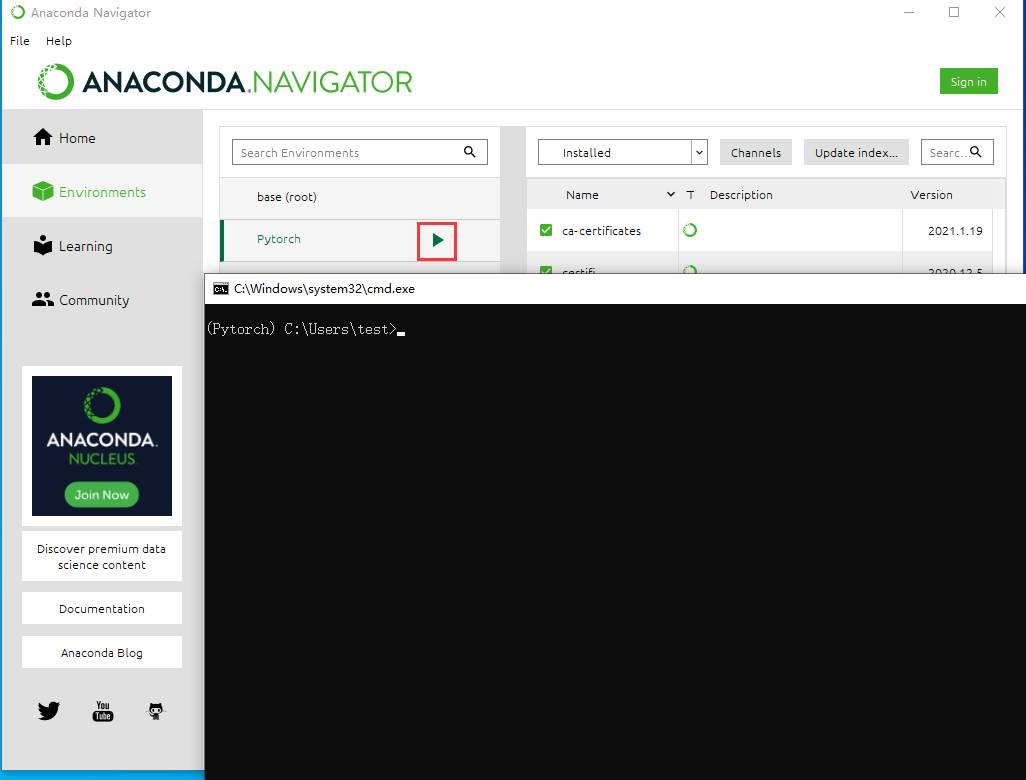
Task: Click the Version column header
Action: tap(931, 195)
